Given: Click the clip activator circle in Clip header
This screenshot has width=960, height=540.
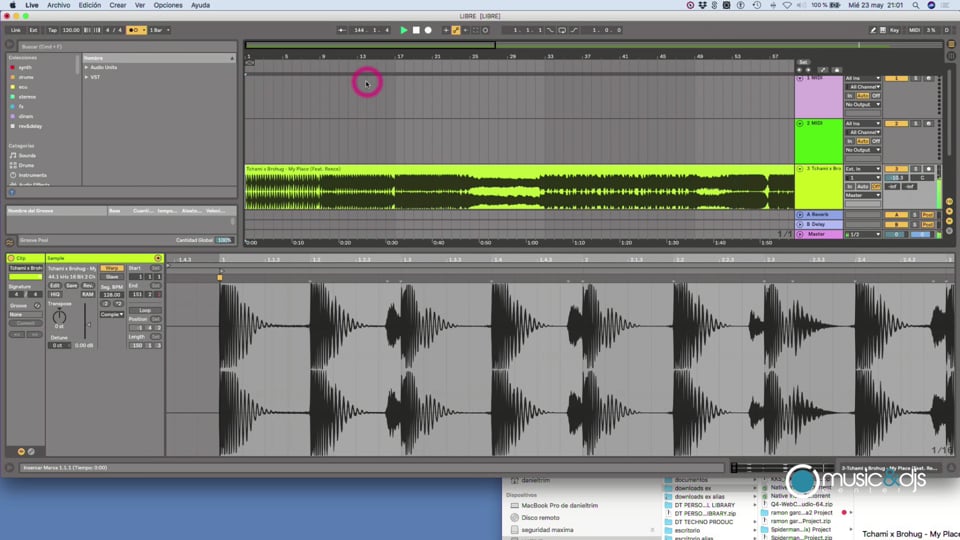Looking at the screenshot, I should pyautogui.click(x=11, y=258).
